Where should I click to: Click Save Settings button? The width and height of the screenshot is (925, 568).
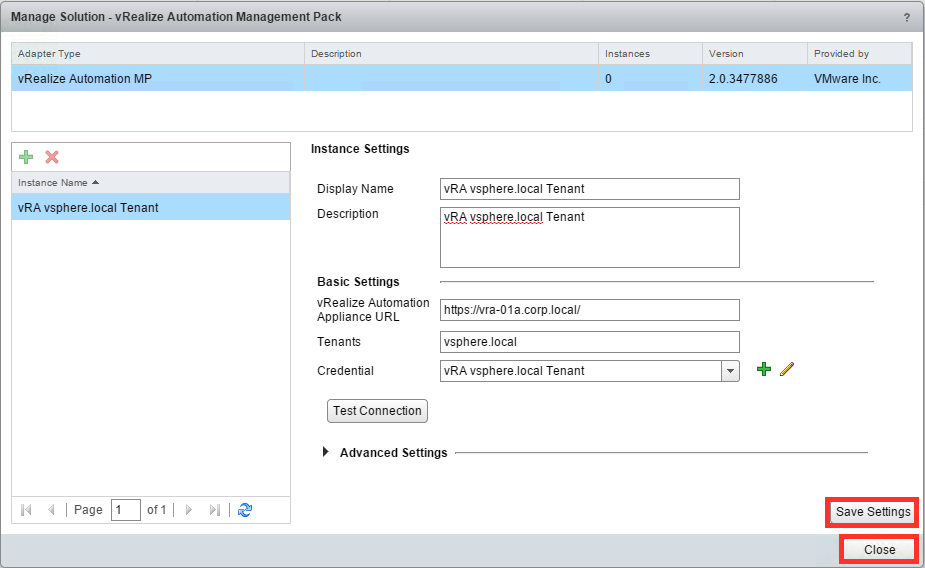(x=872, y=512)
